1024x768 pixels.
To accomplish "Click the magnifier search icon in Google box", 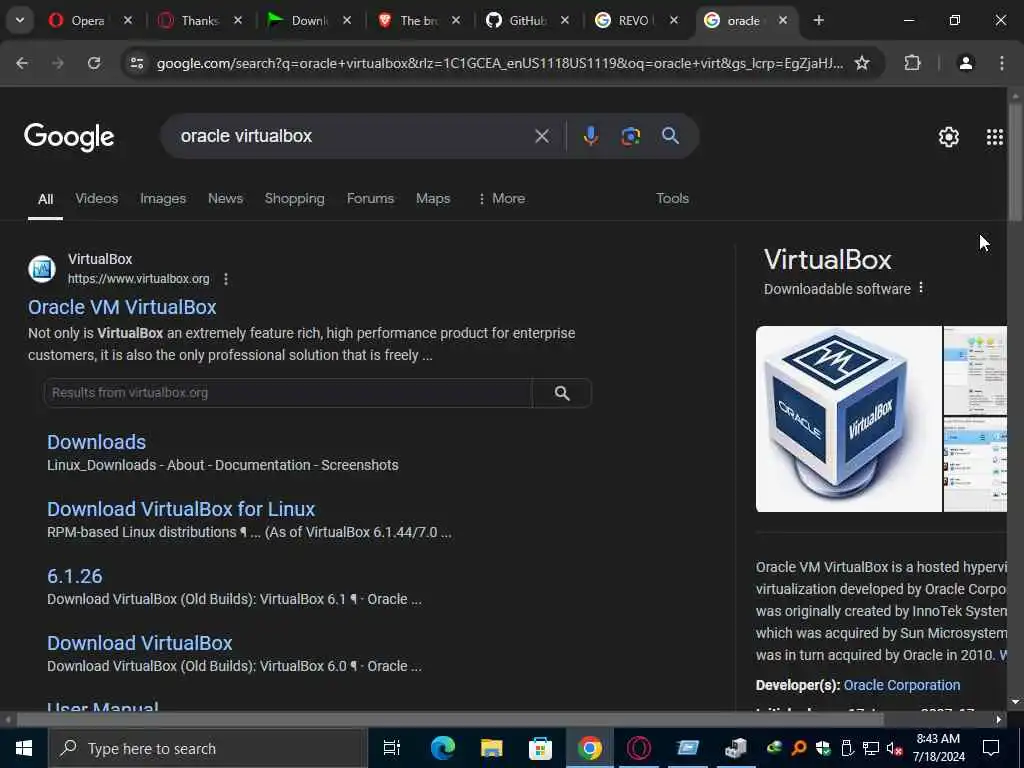I will click(x=670, y=136).
